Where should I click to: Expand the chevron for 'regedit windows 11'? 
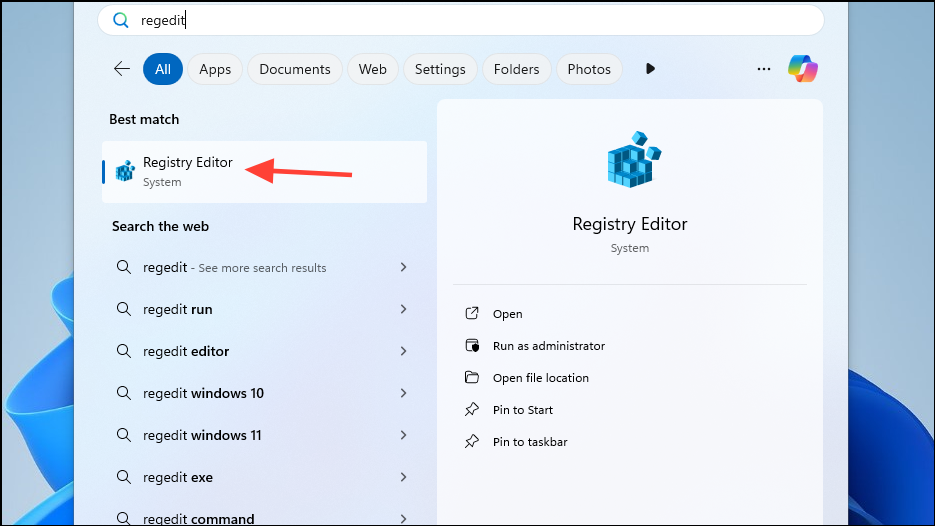tap(404, 435)
